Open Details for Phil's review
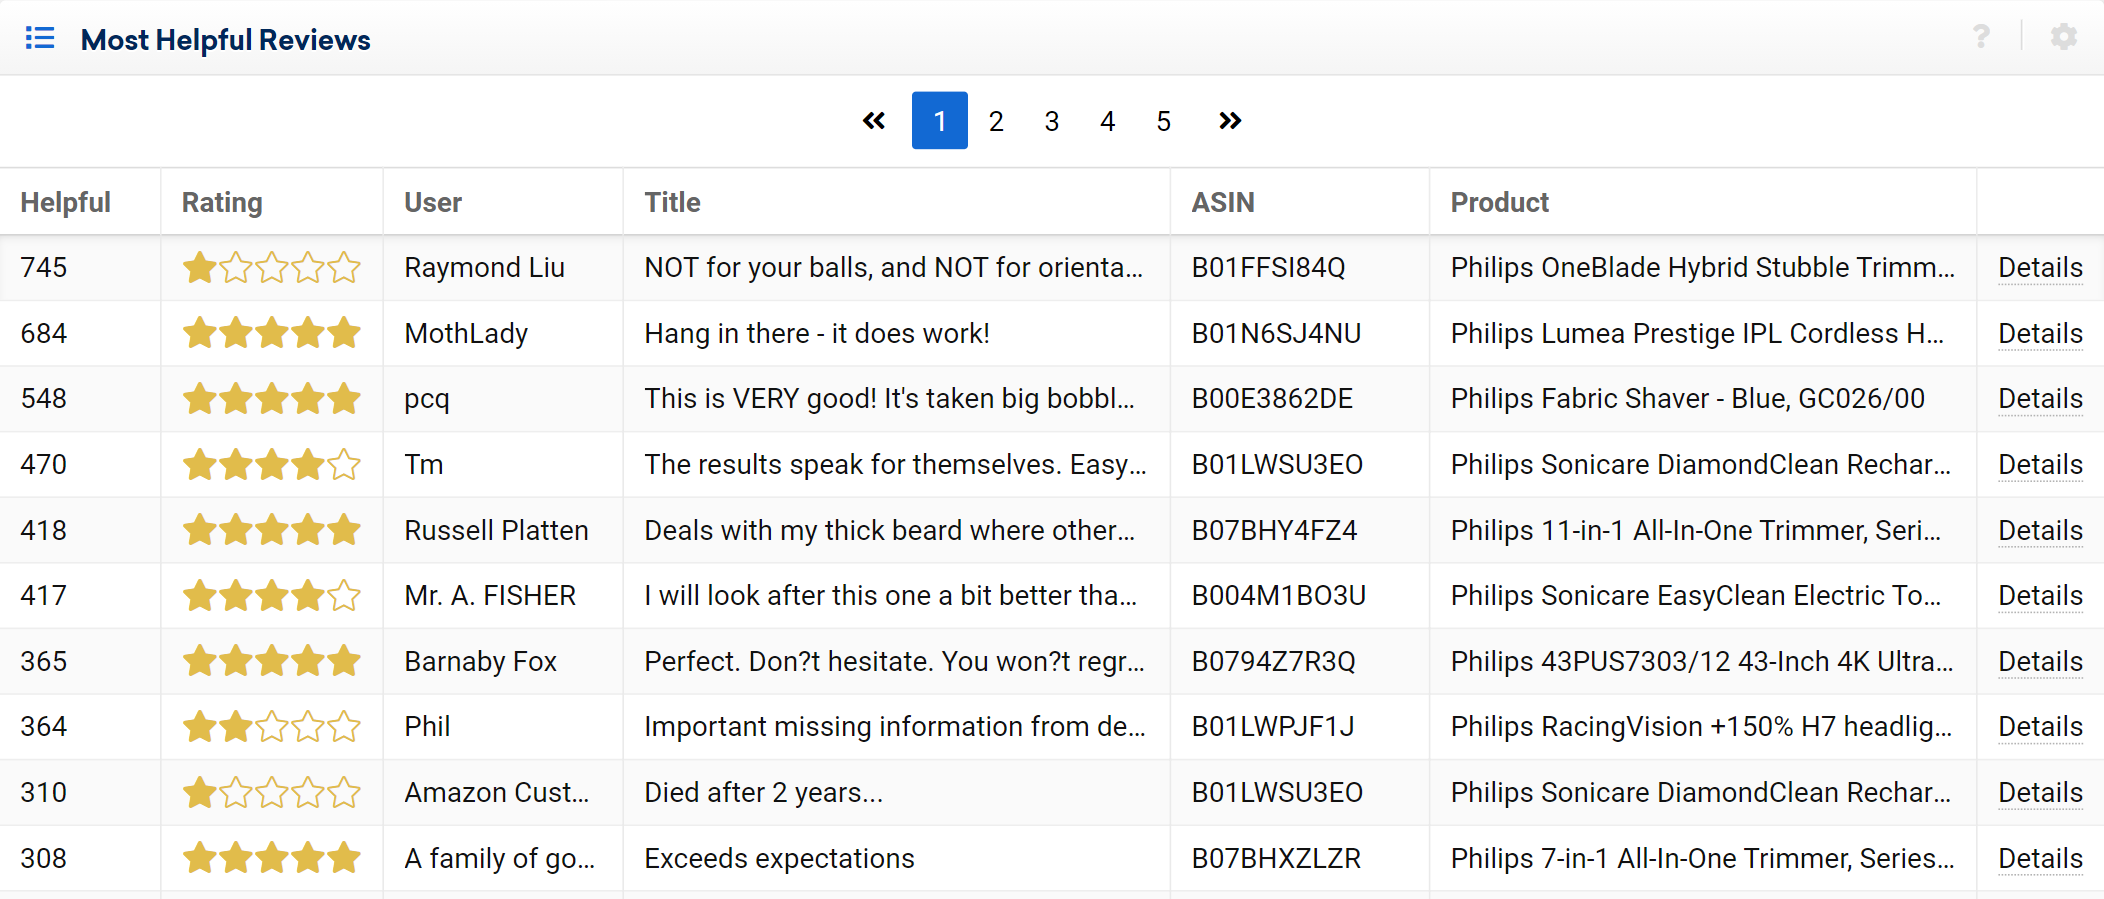The height and width of the screenshot is (899, 2104). (x=2040, y=727)
